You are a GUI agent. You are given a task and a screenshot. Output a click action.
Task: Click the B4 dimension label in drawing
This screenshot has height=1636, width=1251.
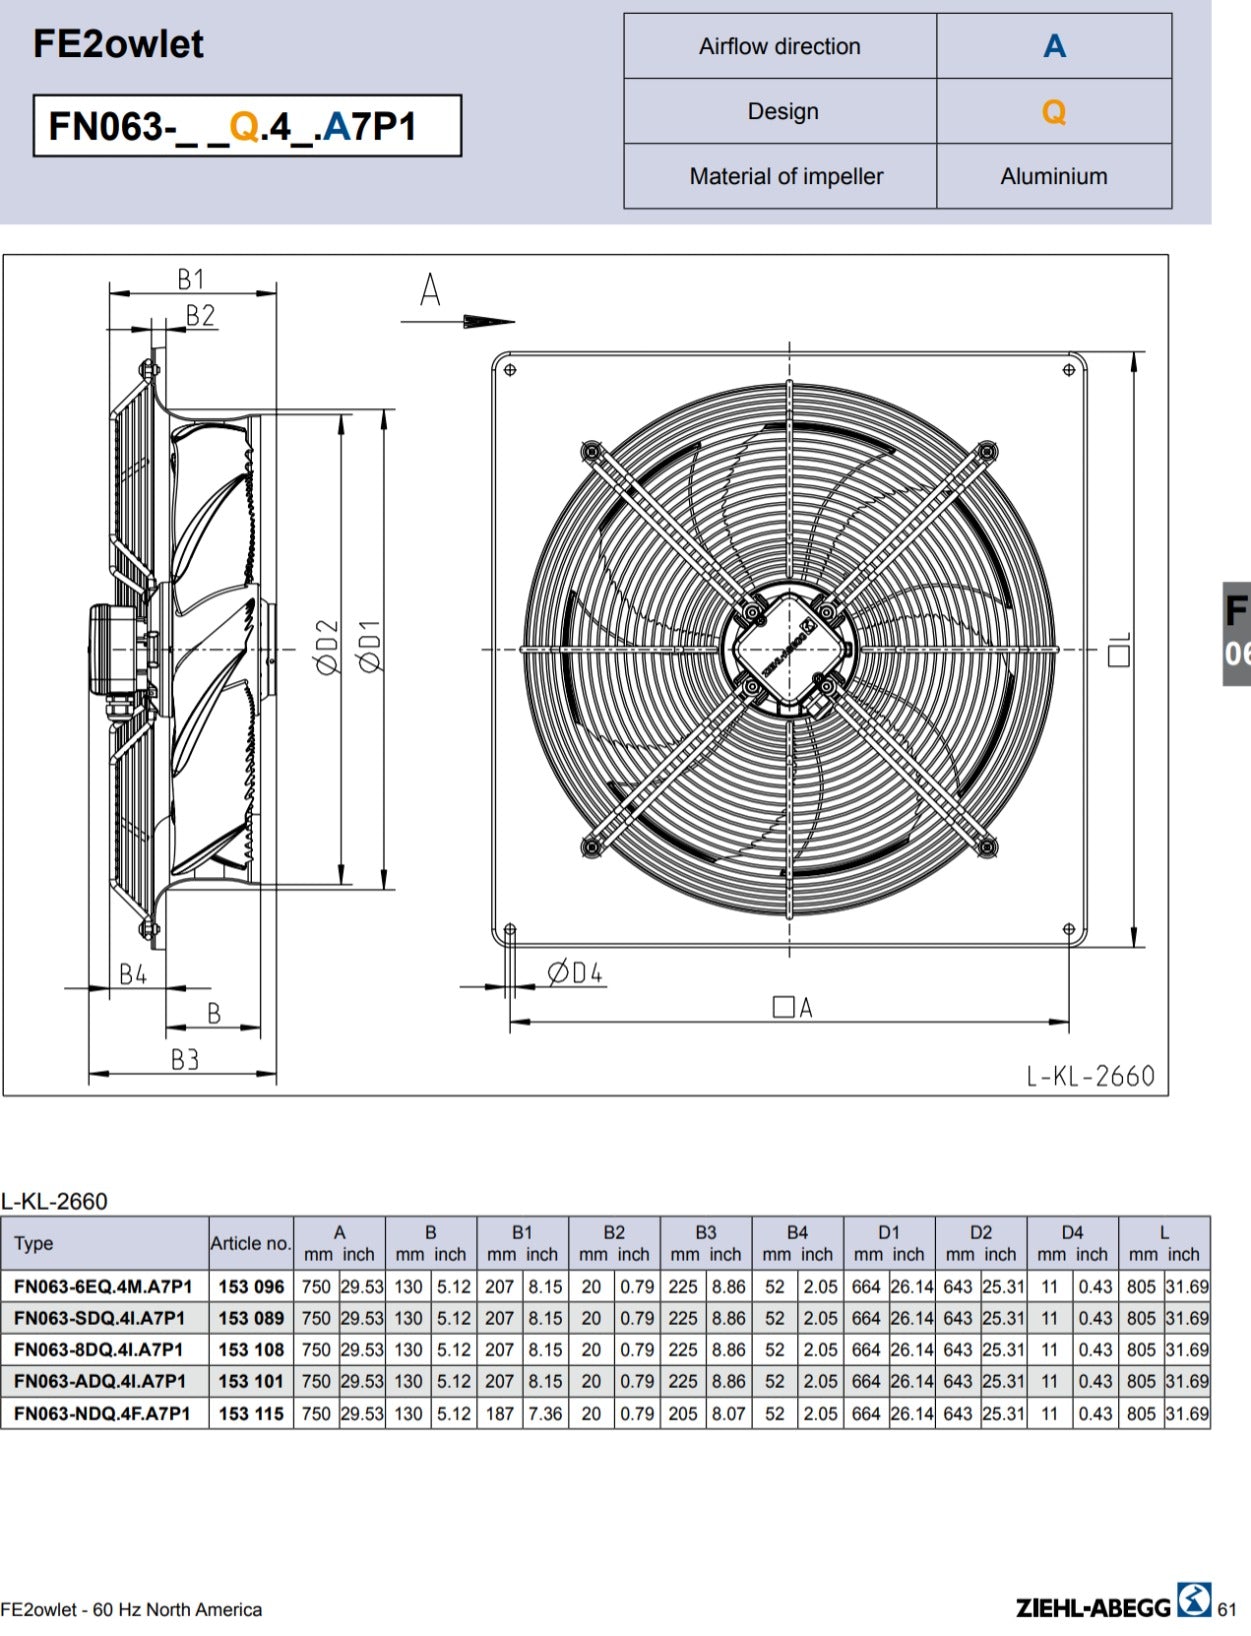click(x=133, y=974)
